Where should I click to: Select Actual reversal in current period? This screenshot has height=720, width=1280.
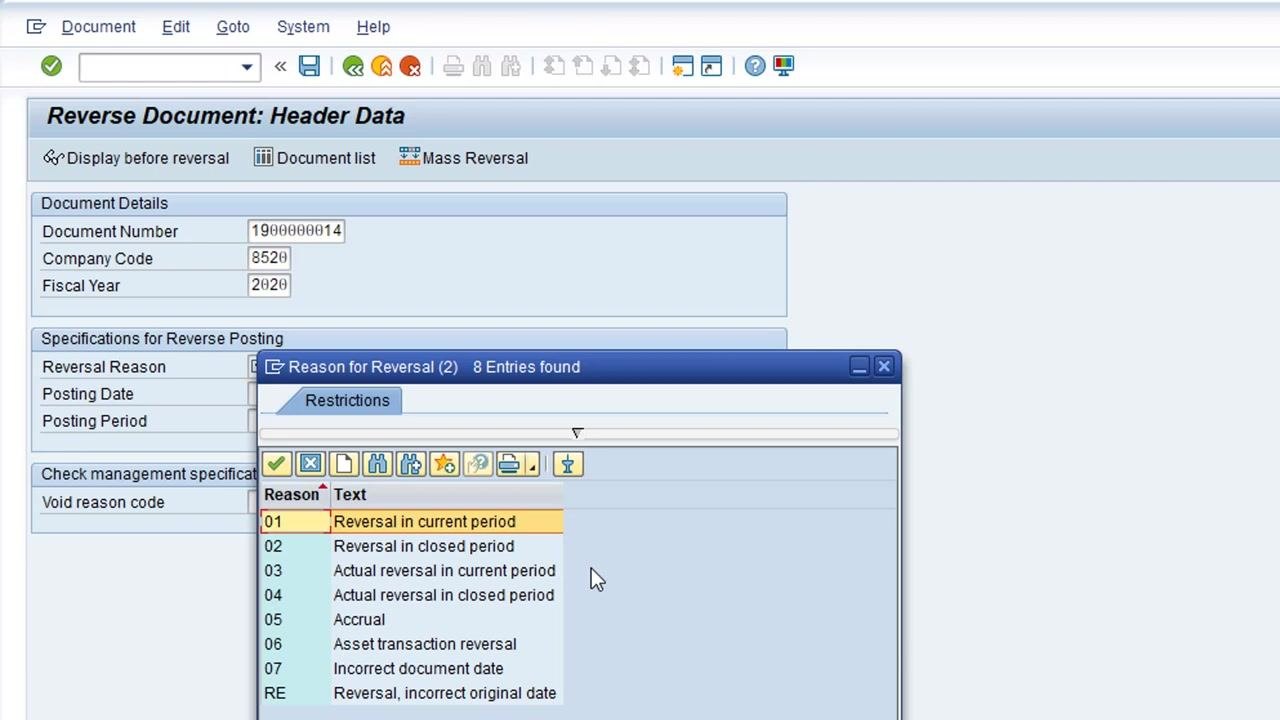click(412, 570)
